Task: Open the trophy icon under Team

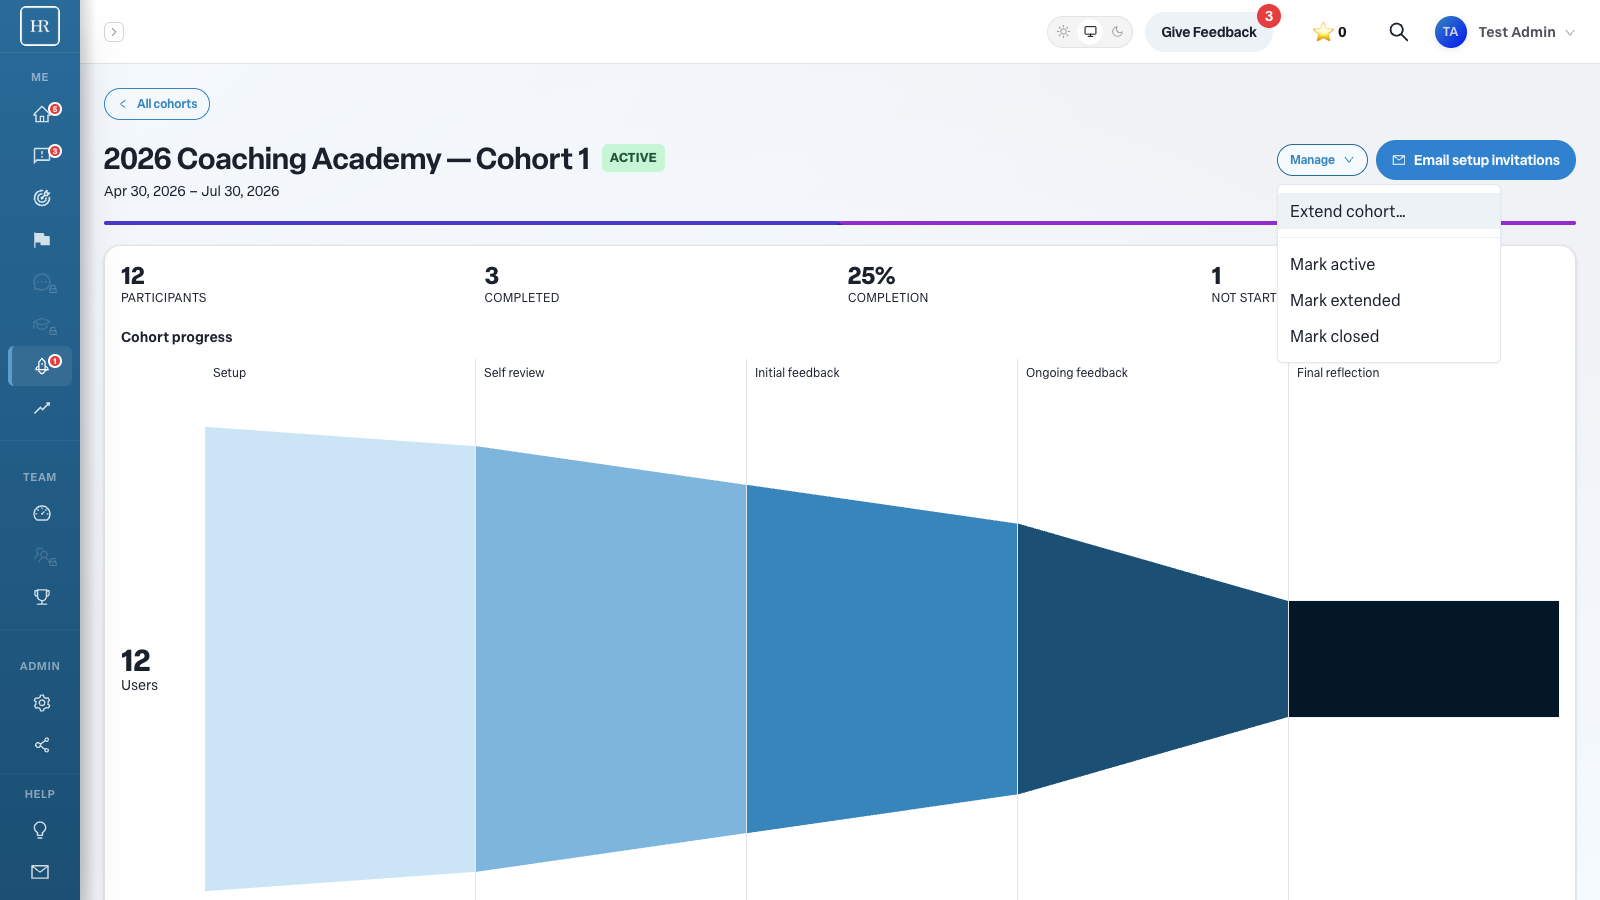Action: point(42,597)
